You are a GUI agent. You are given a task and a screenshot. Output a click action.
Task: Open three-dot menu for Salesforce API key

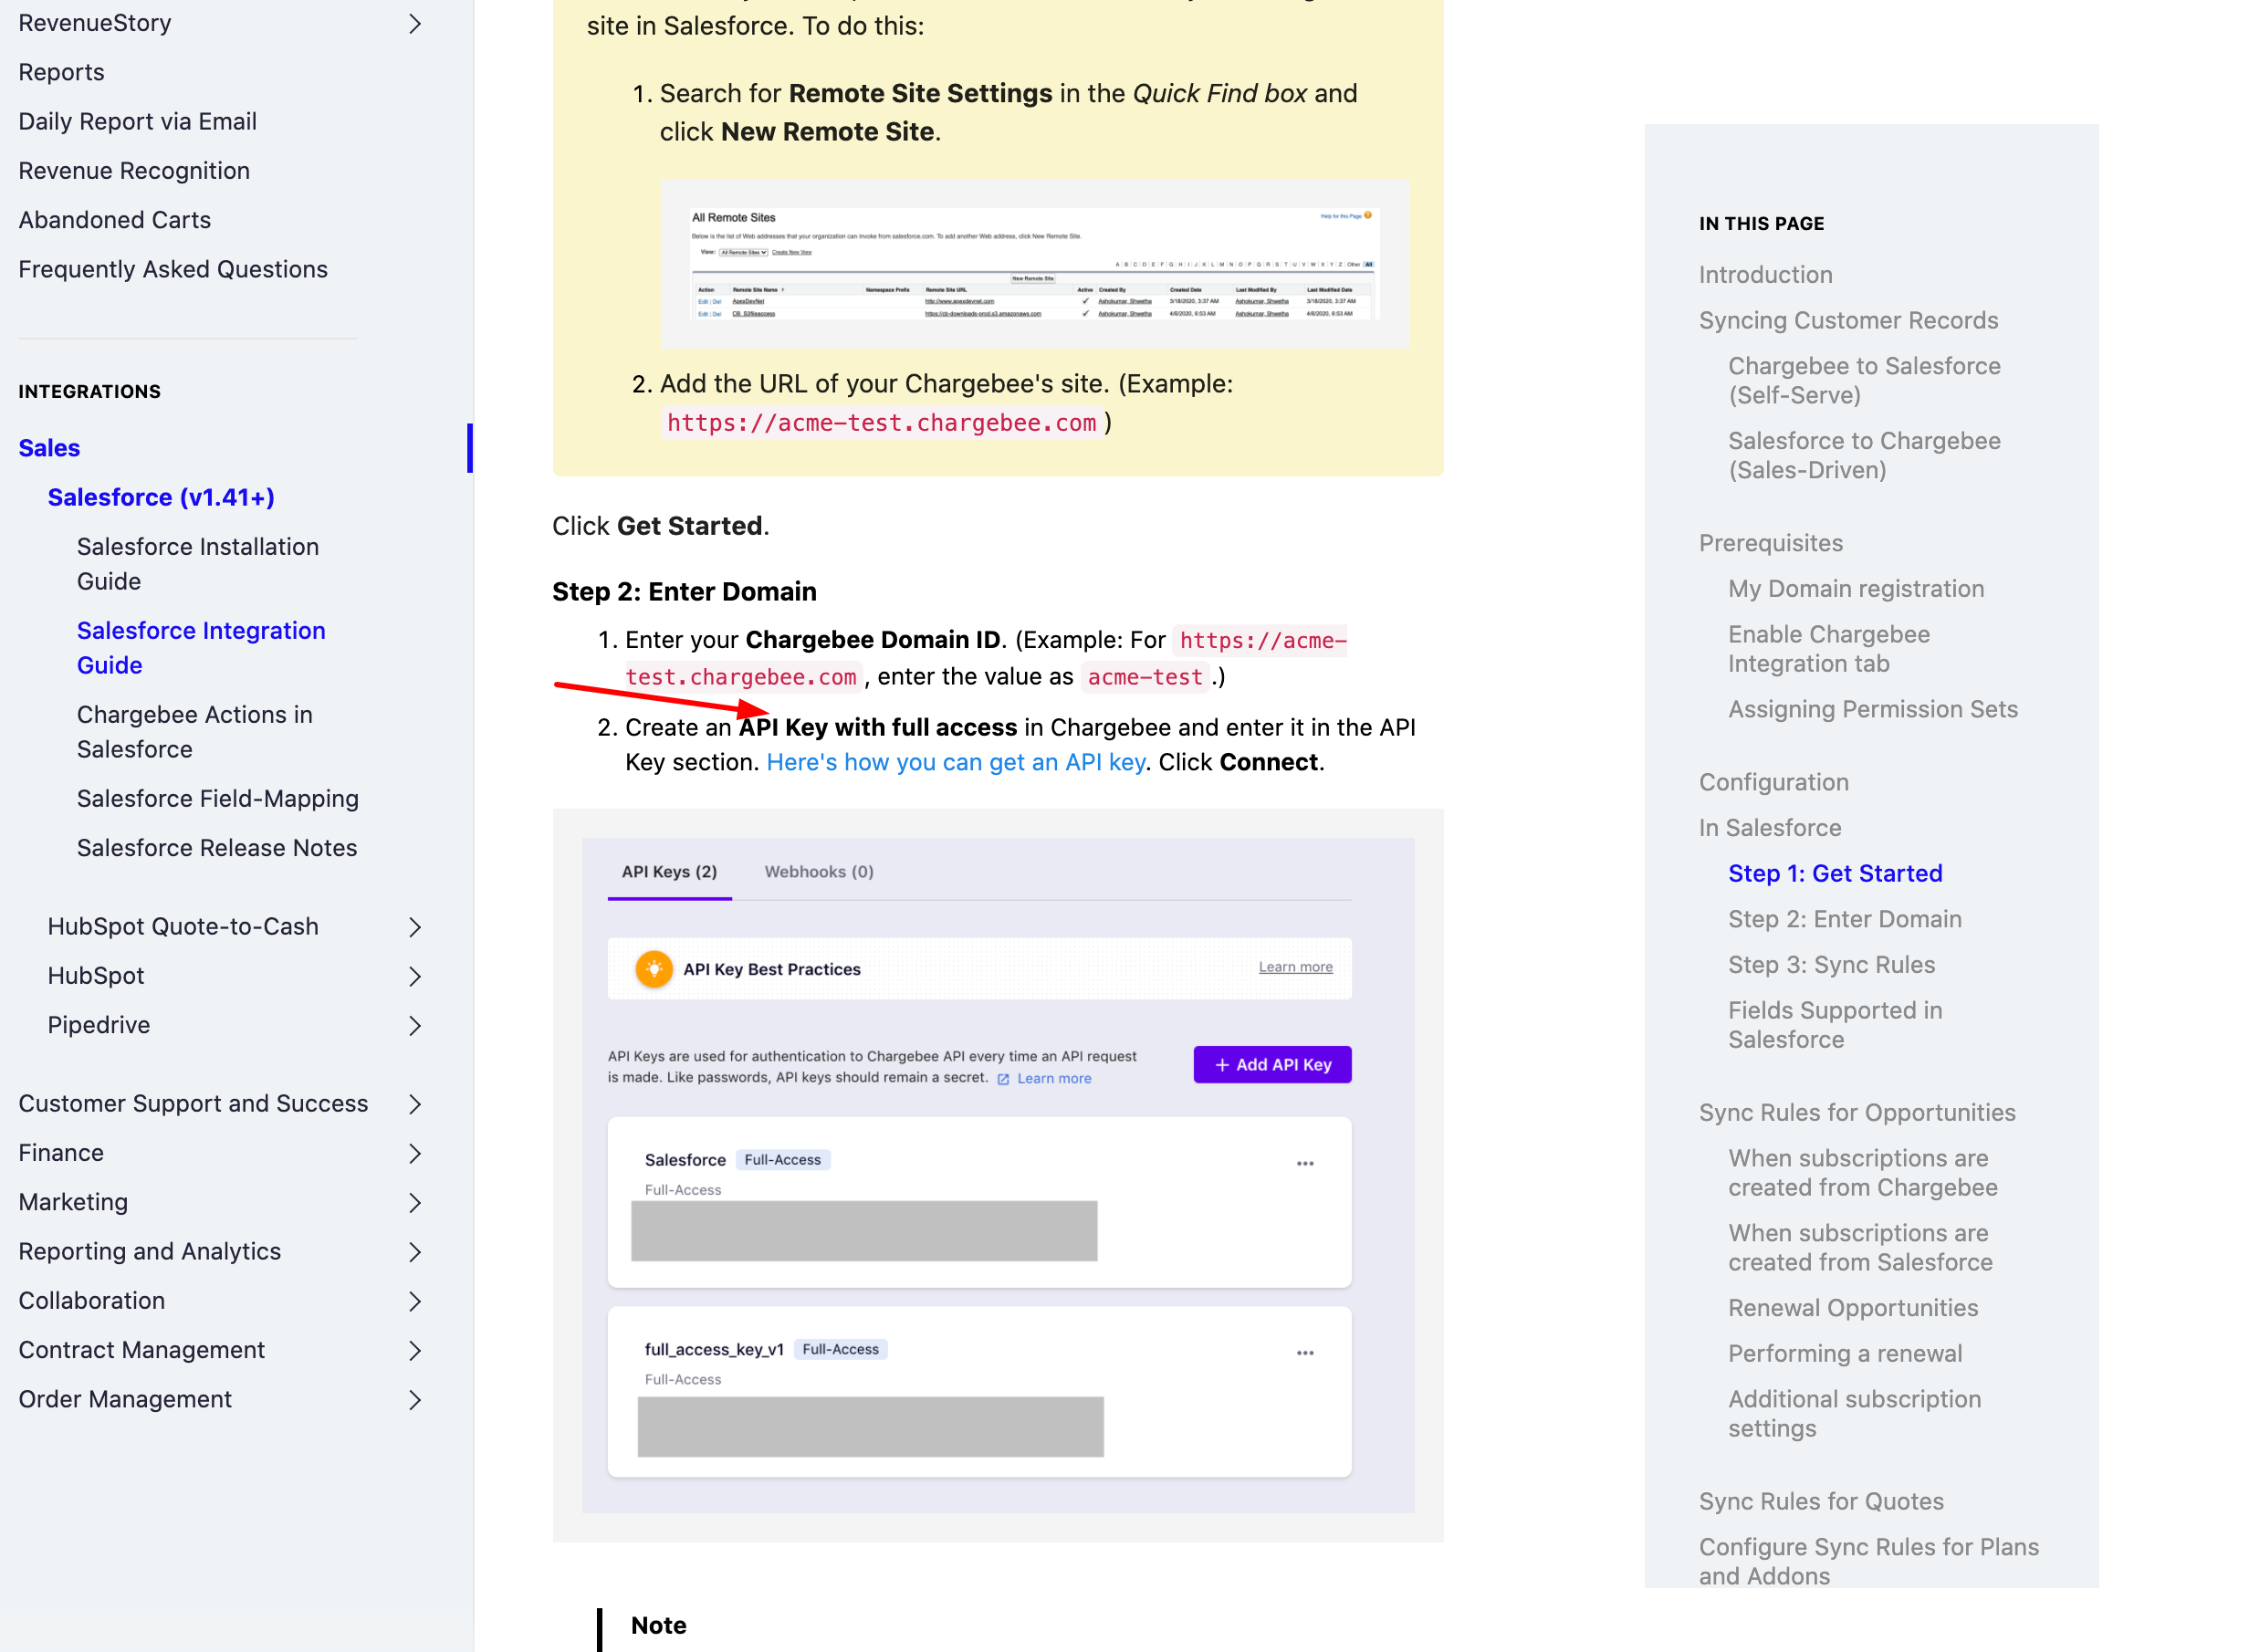(x=1304, y=1163)
